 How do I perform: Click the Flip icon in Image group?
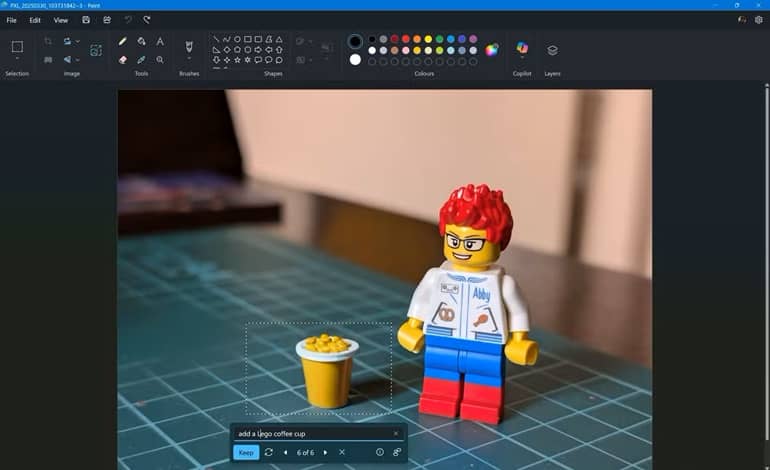pyautogui.click(x=67, y=59)
